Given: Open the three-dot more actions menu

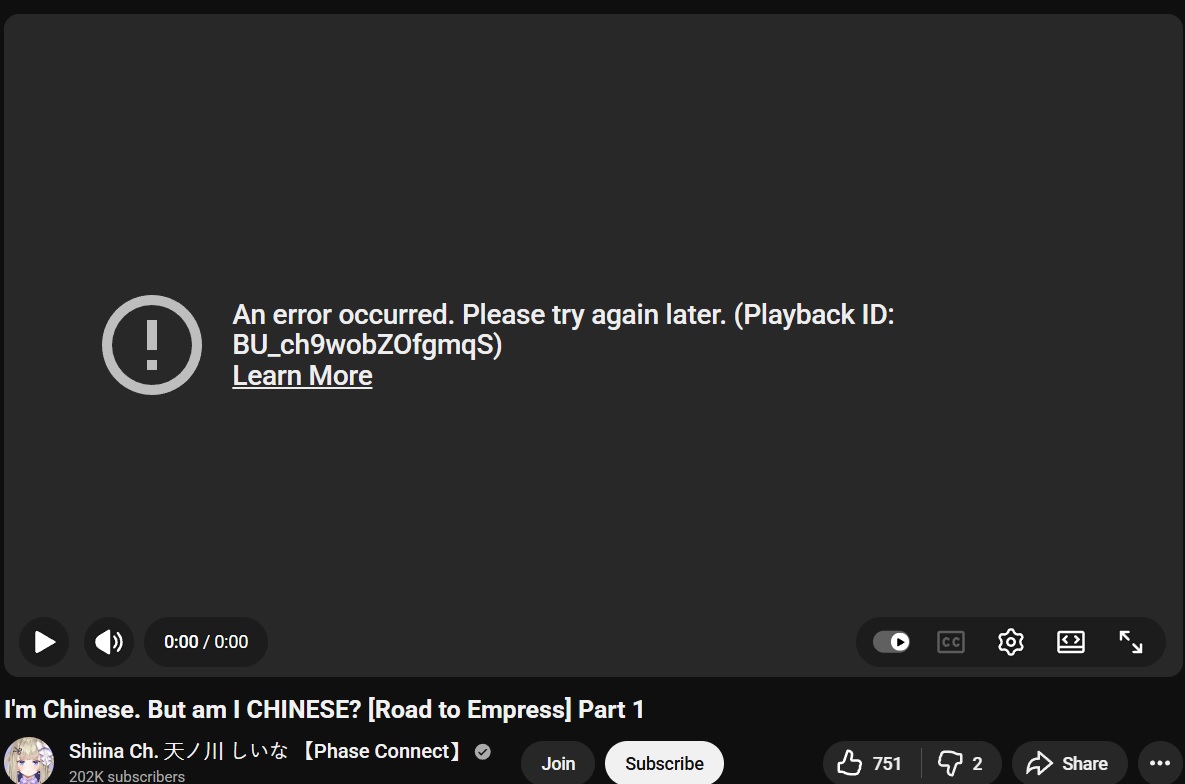Looking at the screenshot, I should tap(1160, 764).
